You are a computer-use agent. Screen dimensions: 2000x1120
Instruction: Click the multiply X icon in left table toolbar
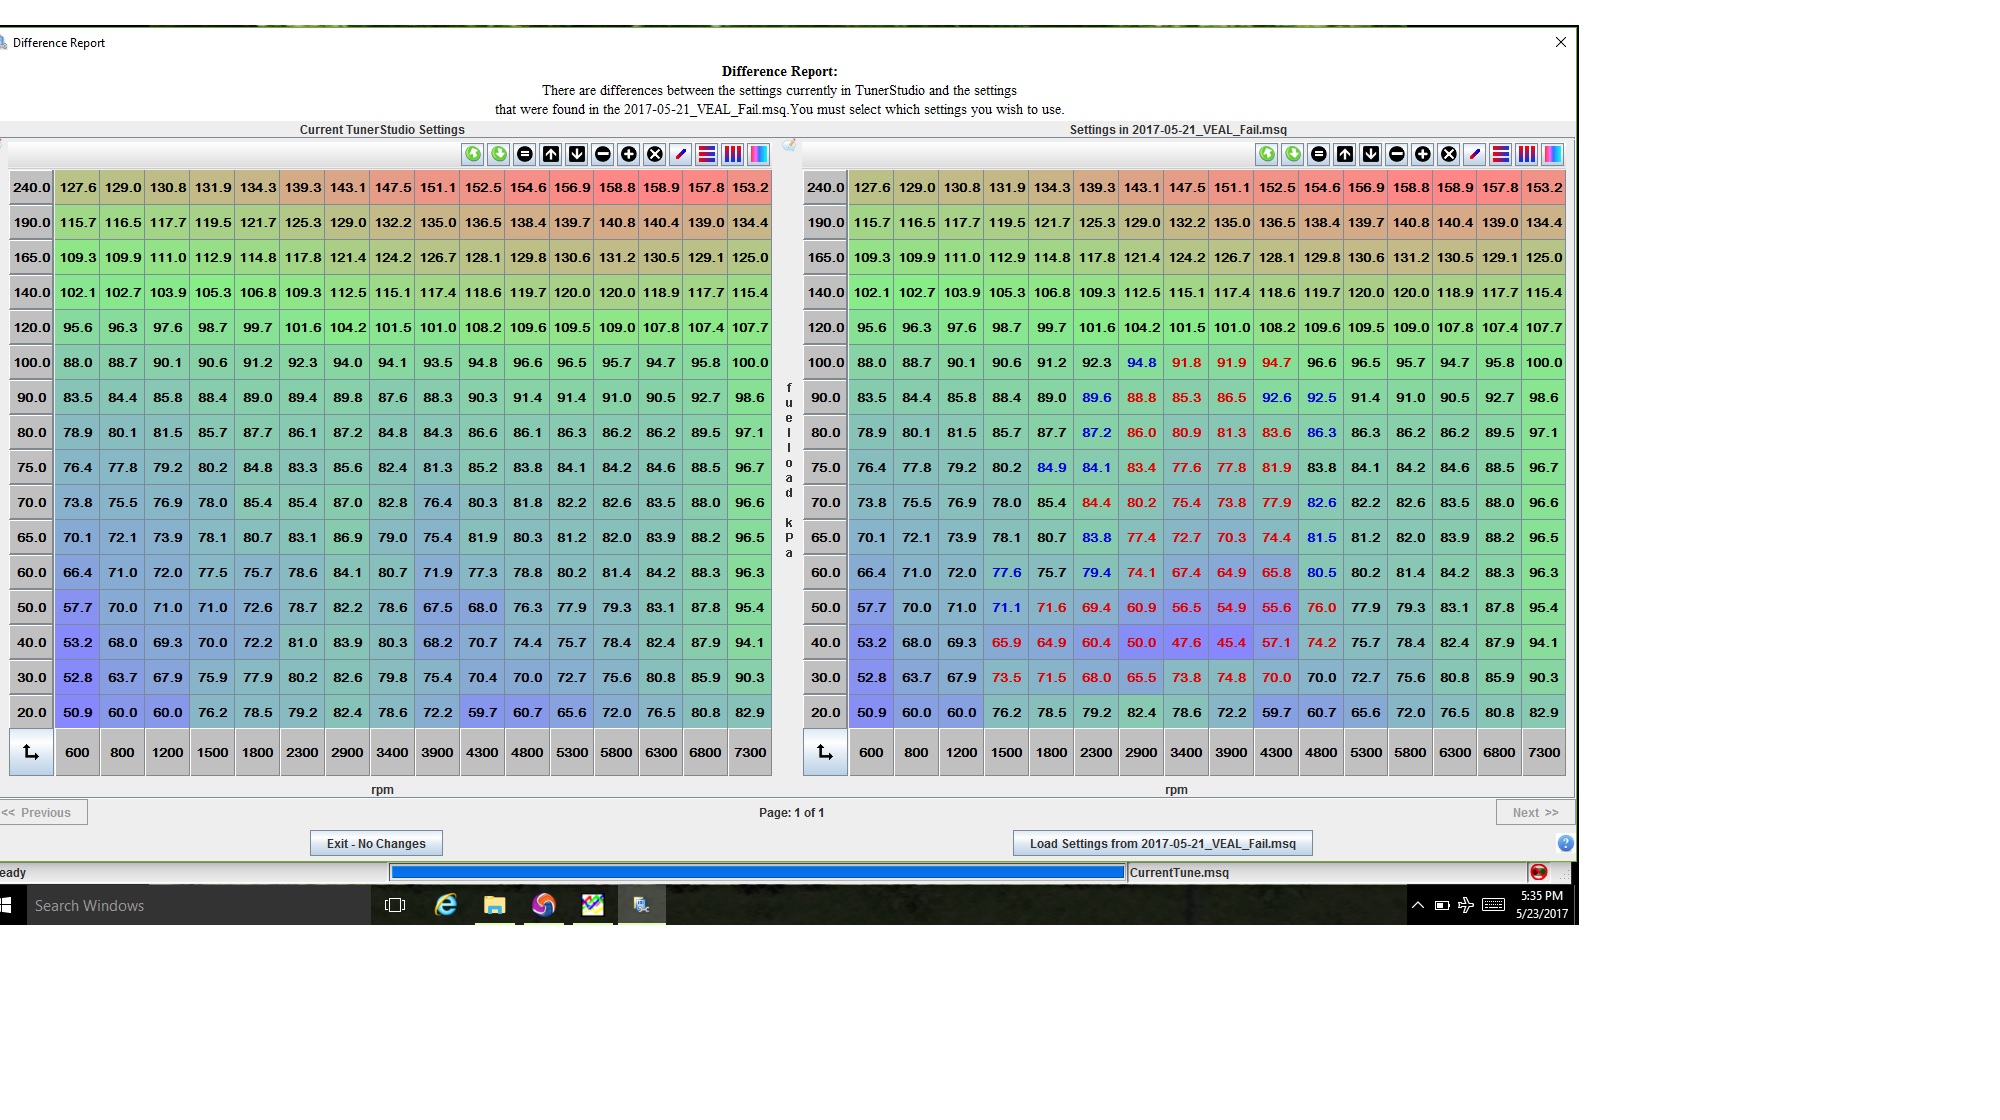tap(655, 154)
